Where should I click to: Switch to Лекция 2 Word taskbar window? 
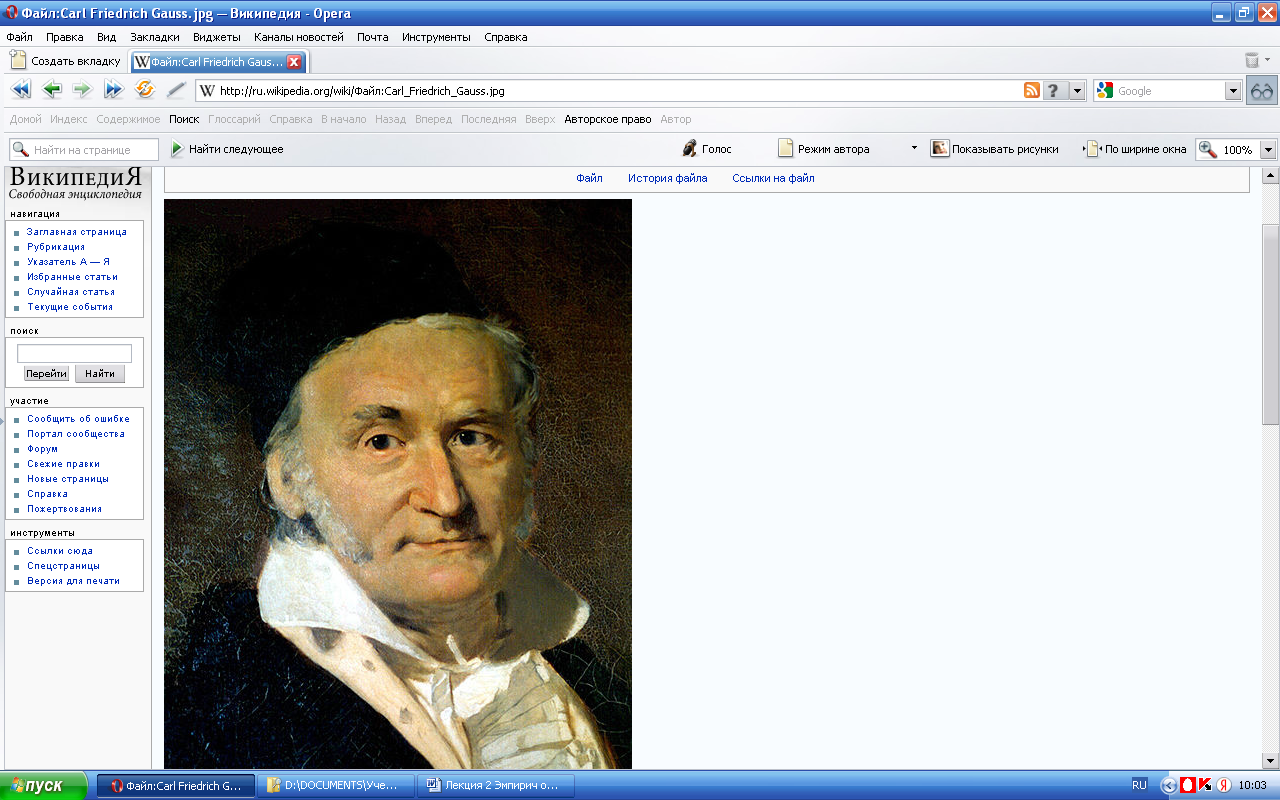497,785
